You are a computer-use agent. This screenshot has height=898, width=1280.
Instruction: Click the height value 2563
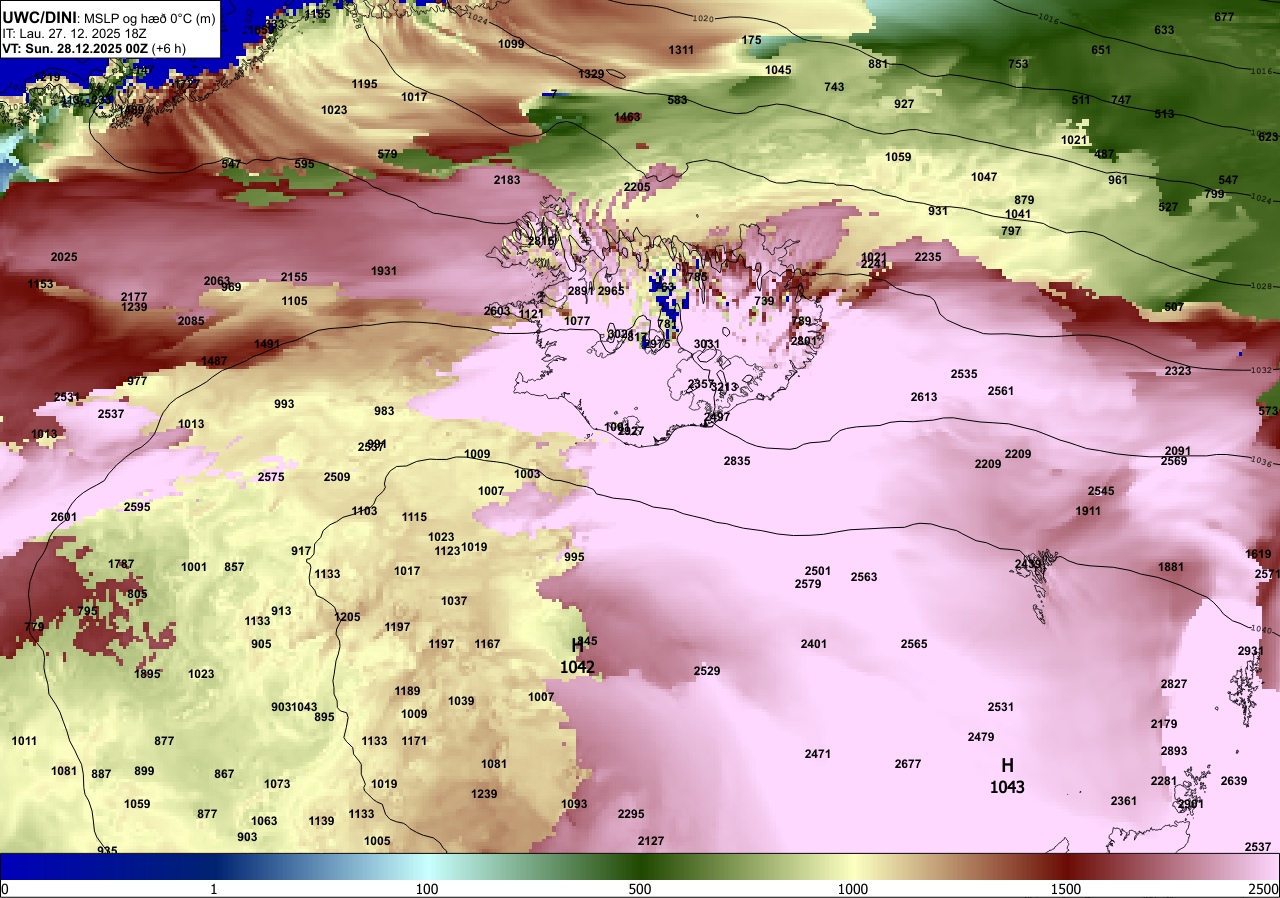pyautogui.click(x=864, y=577)
